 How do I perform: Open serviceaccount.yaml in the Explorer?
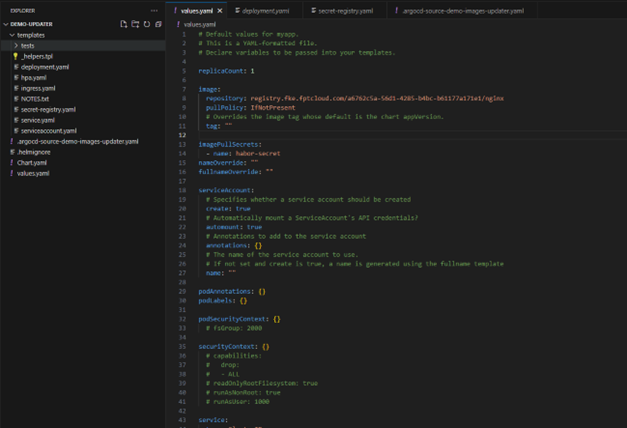48,131
